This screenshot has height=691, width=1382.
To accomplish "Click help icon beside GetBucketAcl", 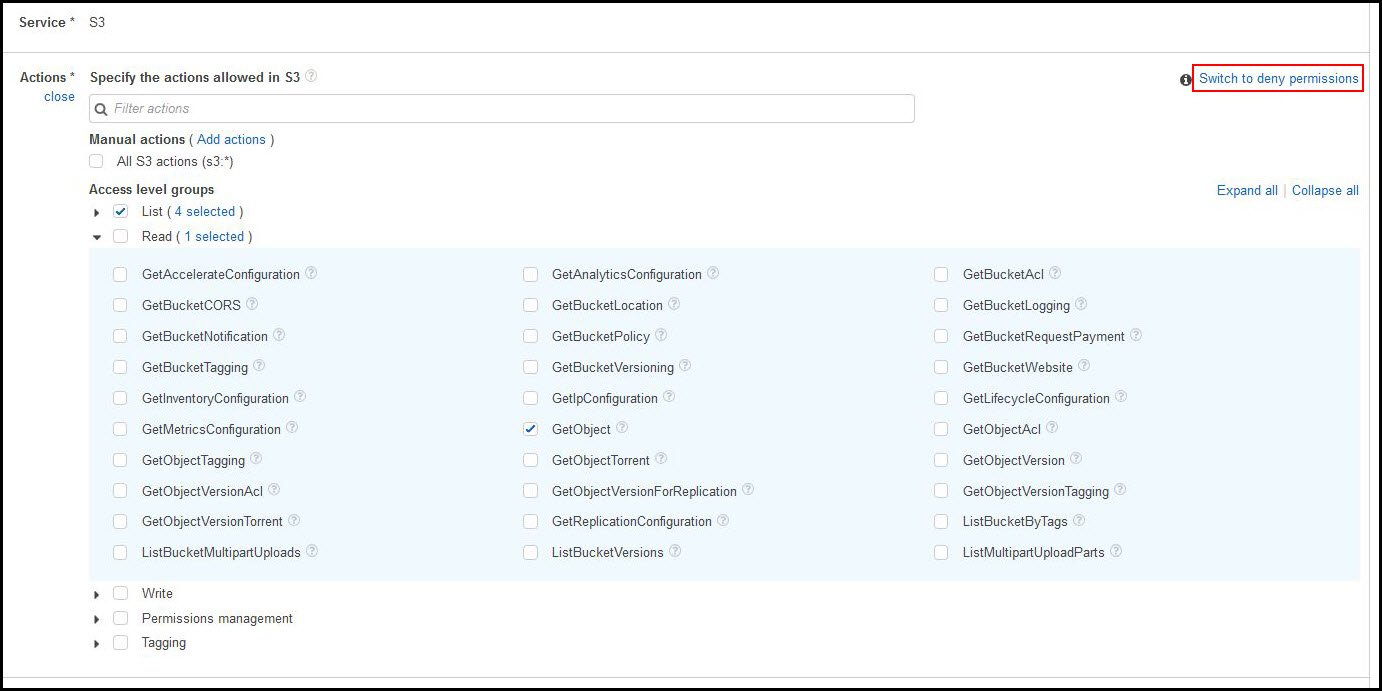I will [x=1055, y=273].
